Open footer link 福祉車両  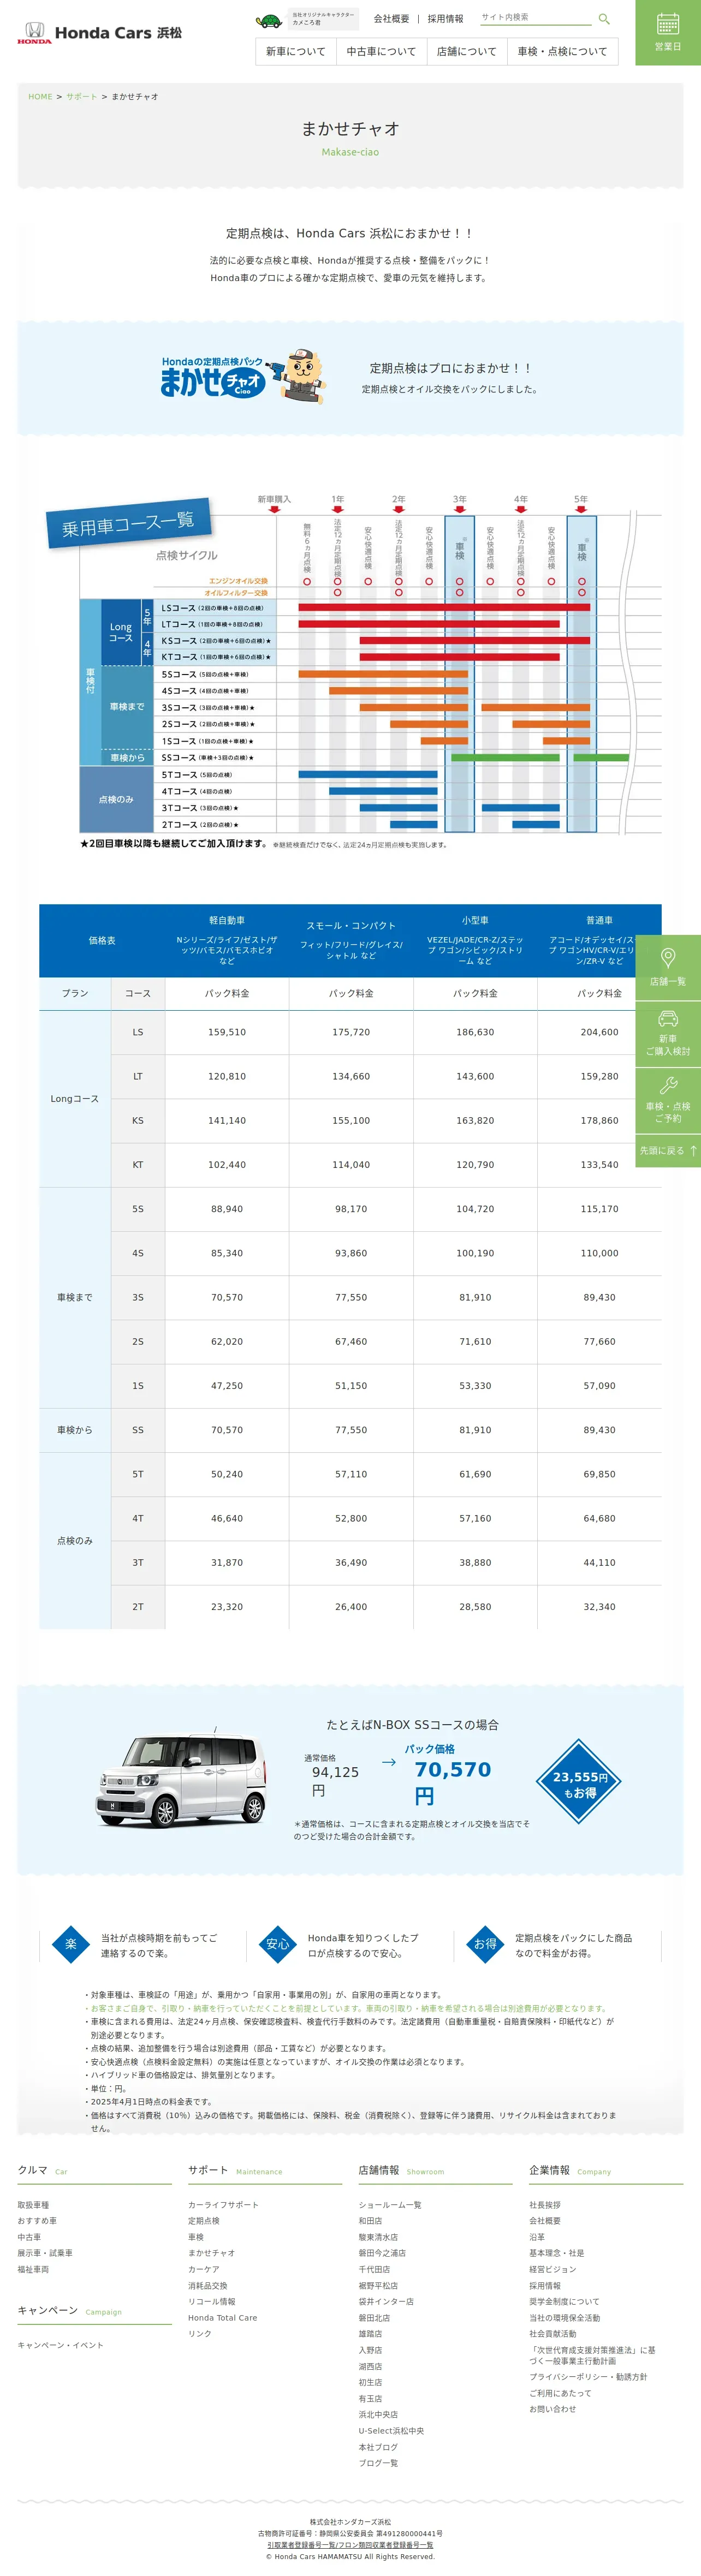click(x=33, y=2270)
